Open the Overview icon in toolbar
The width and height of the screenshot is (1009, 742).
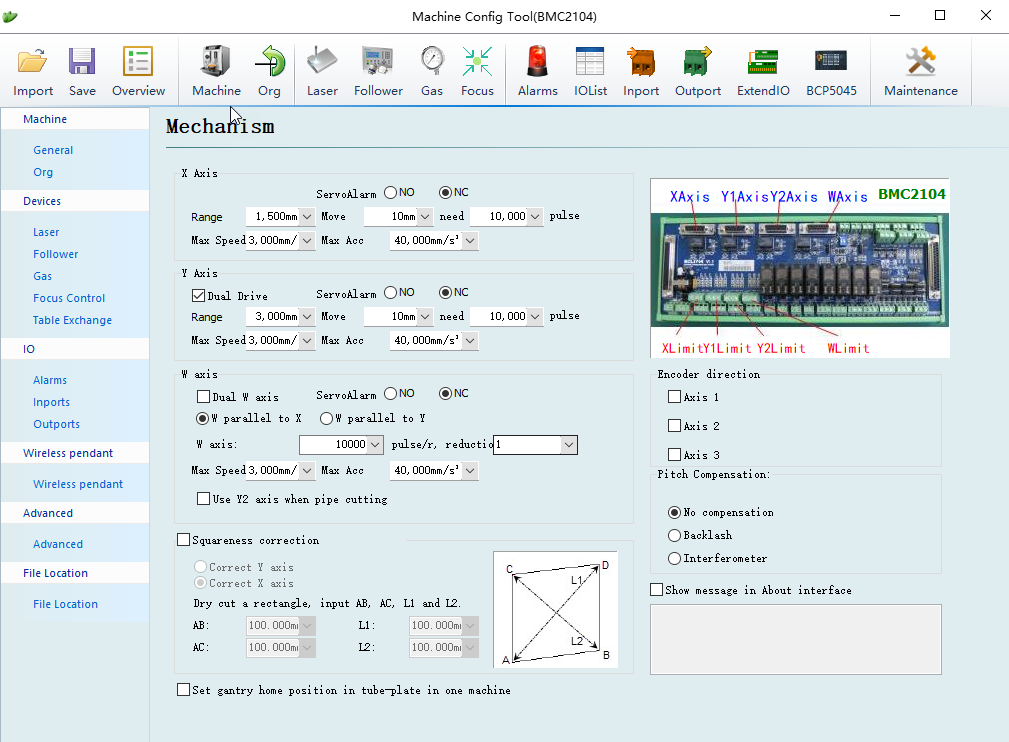(138, 62)
